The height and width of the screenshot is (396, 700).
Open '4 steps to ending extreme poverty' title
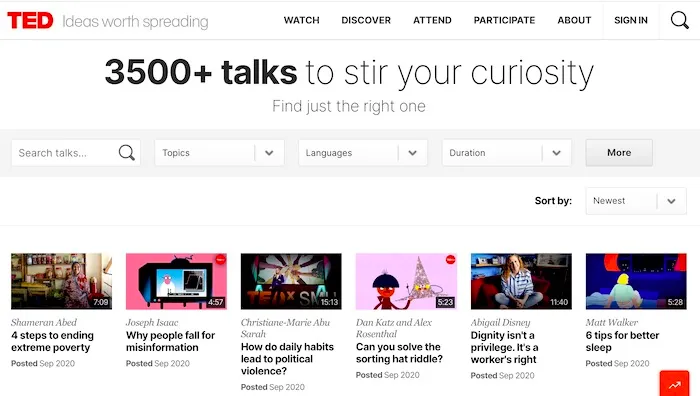pos(53,342)
